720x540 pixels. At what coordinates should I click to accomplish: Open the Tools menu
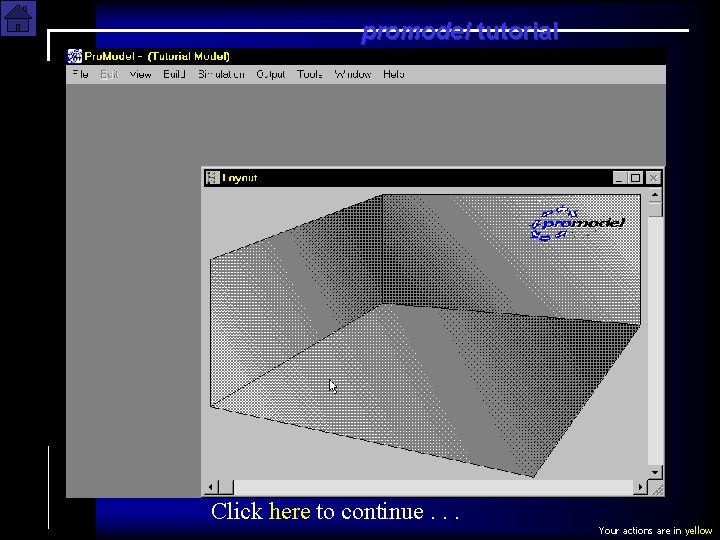(x=309, y=74)
